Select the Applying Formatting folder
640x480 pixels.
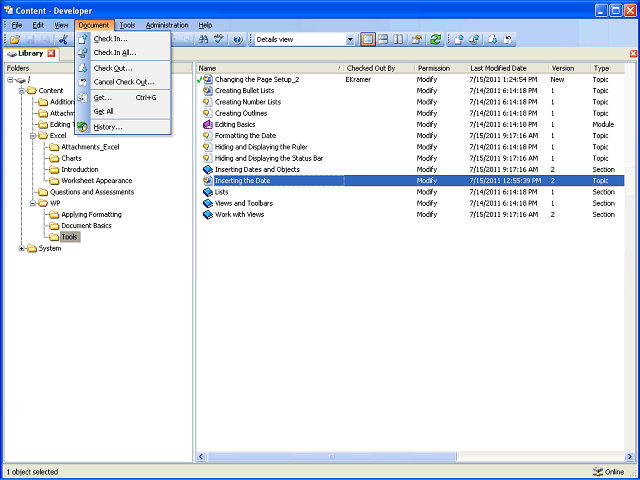click(91, 215)
